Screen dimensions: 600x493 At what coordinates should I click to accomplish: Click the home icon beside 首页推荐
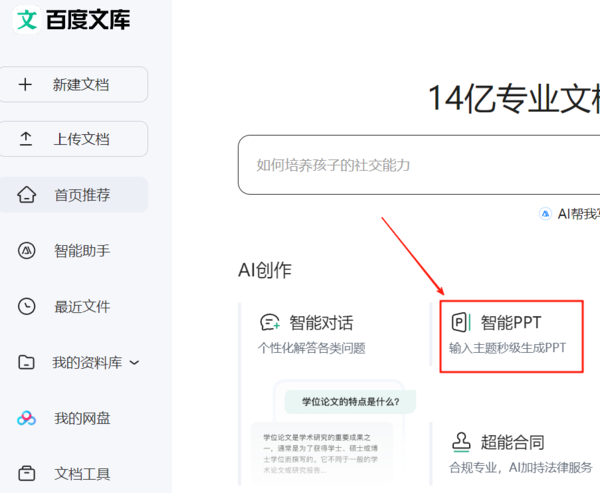click(x=26, y=194)
